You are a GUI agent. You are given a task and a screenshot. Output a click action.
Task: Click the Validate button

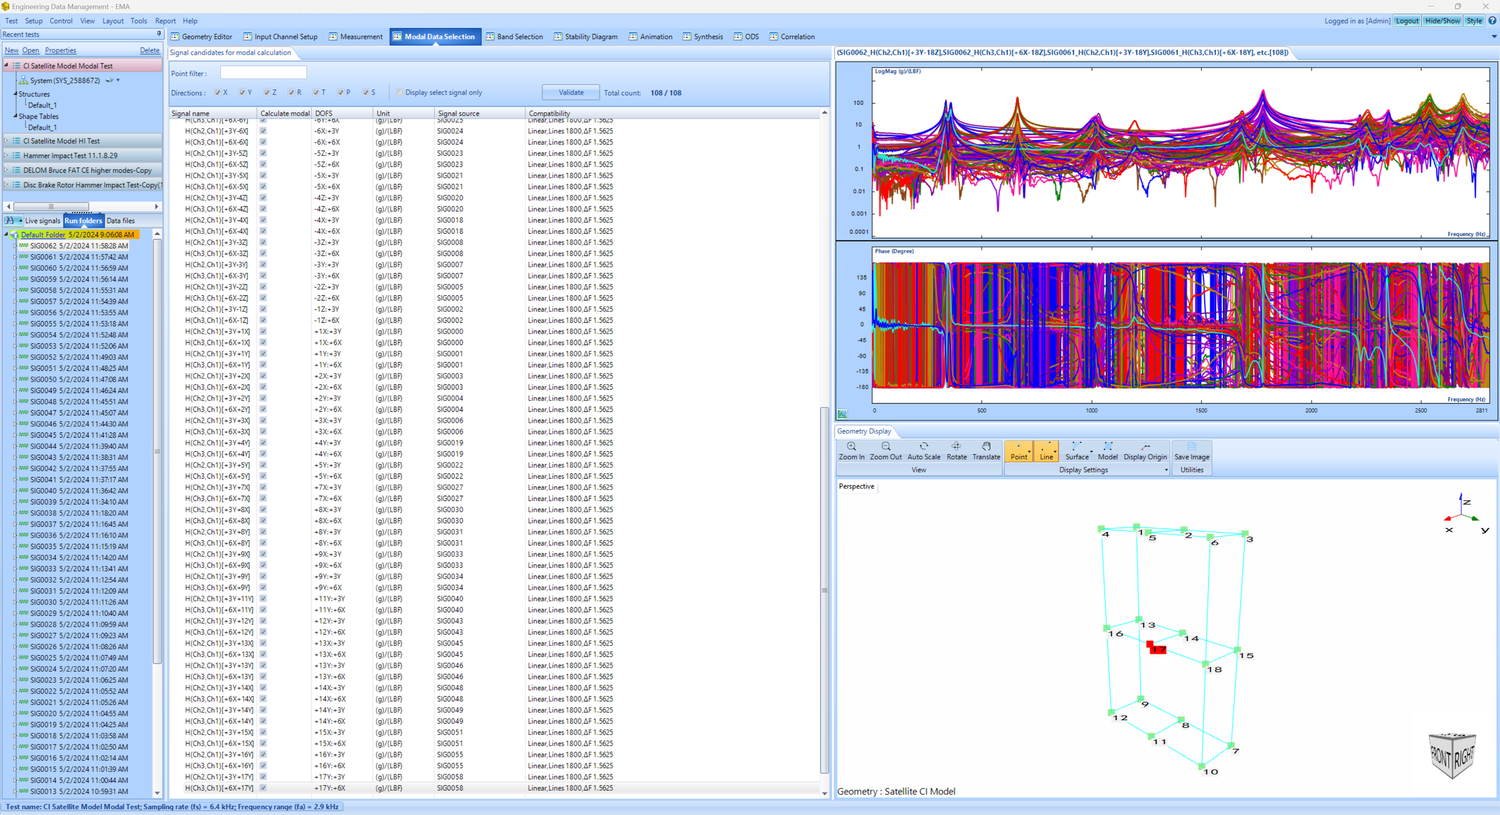click(571, 91)
